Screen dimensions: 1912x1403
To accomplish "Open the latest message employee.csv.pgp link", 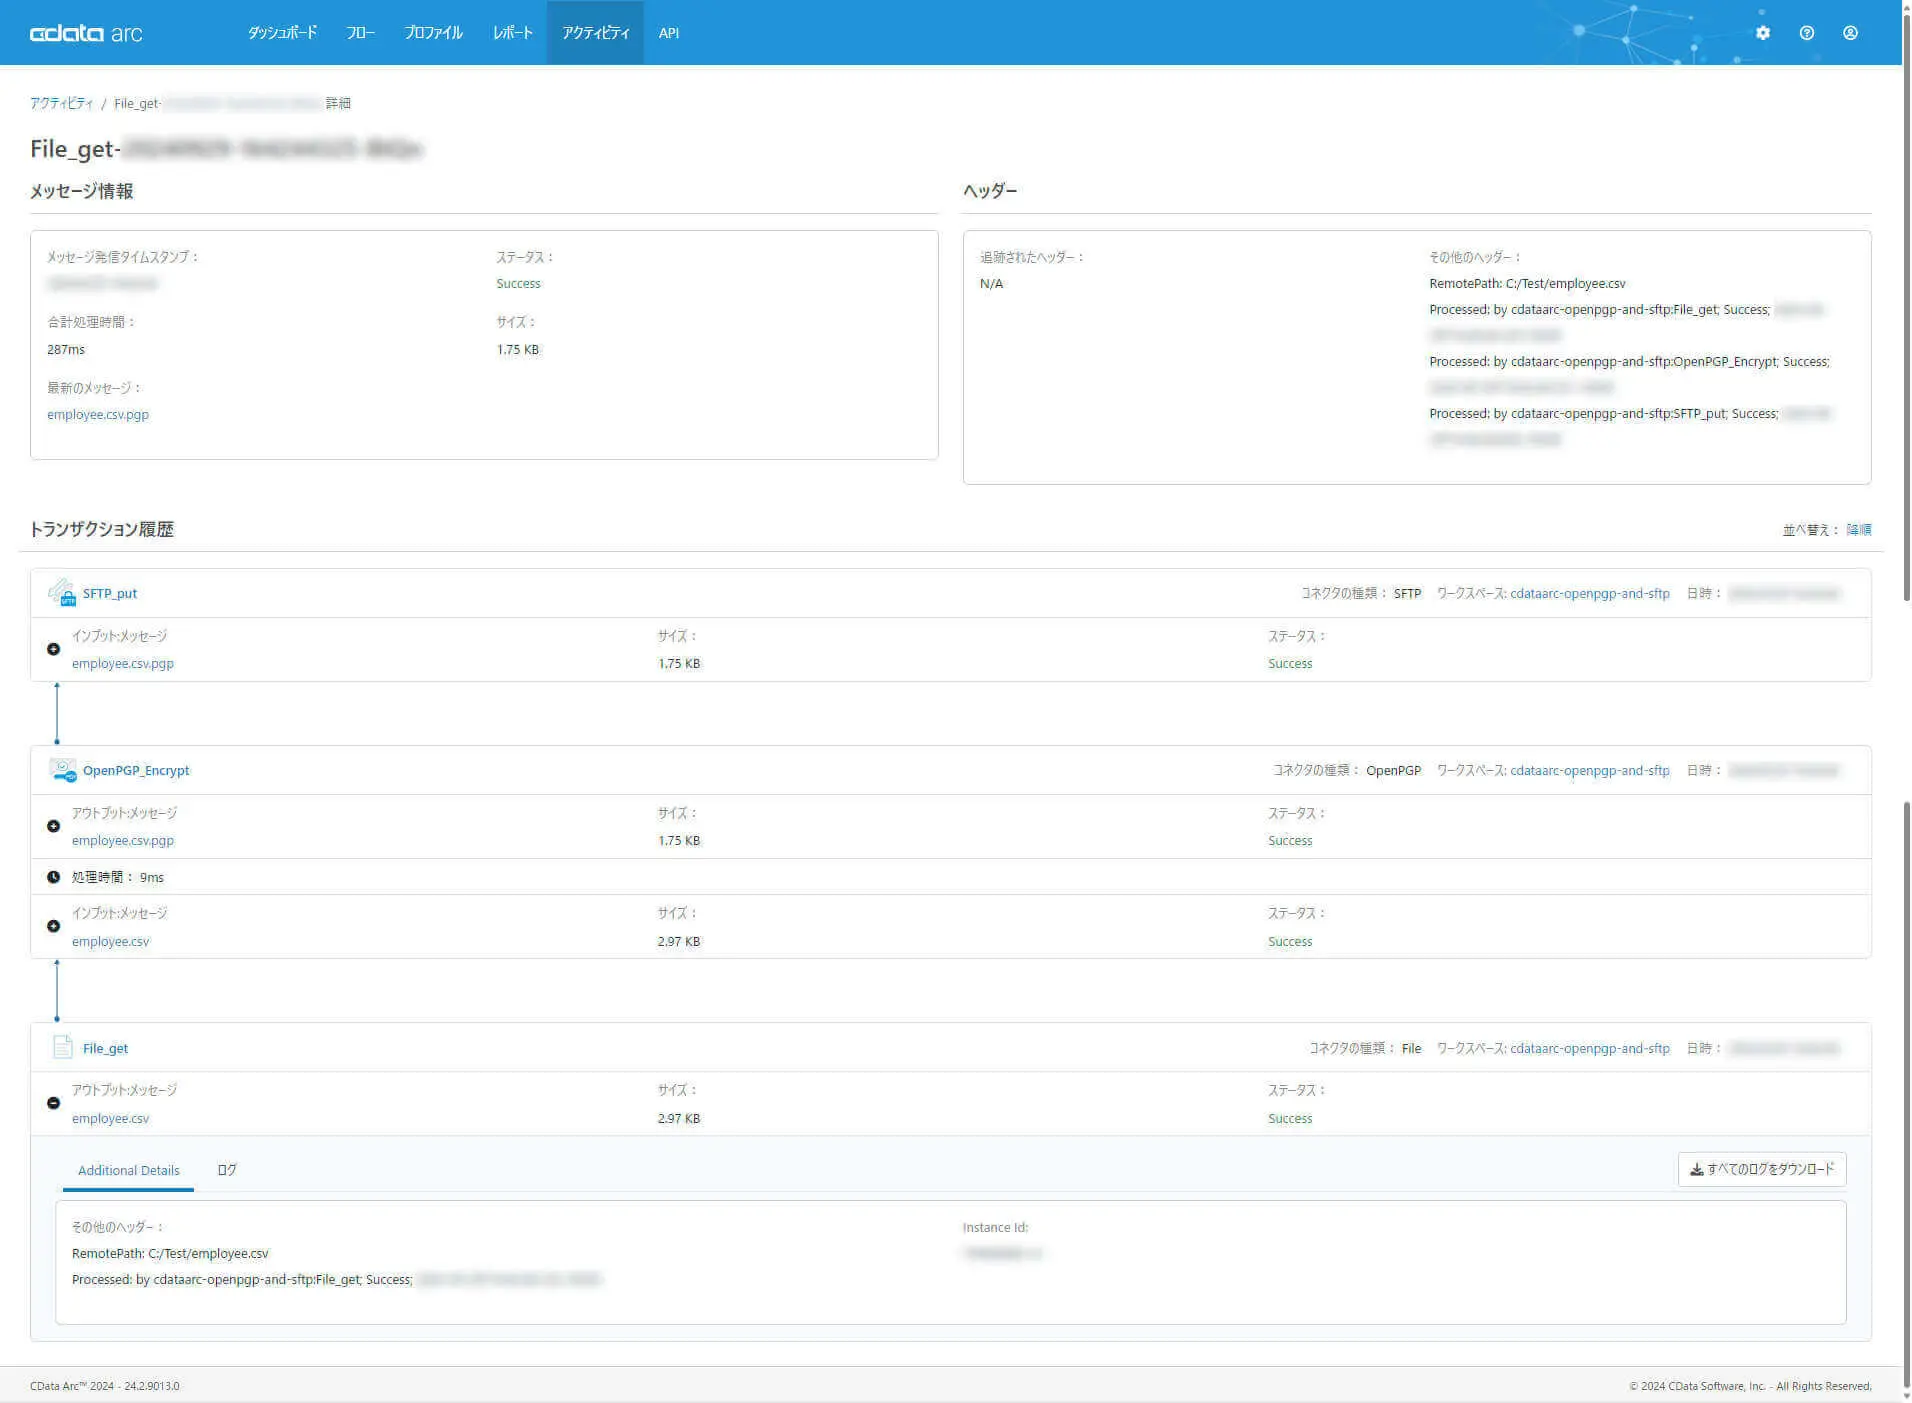I will (98, 414).
